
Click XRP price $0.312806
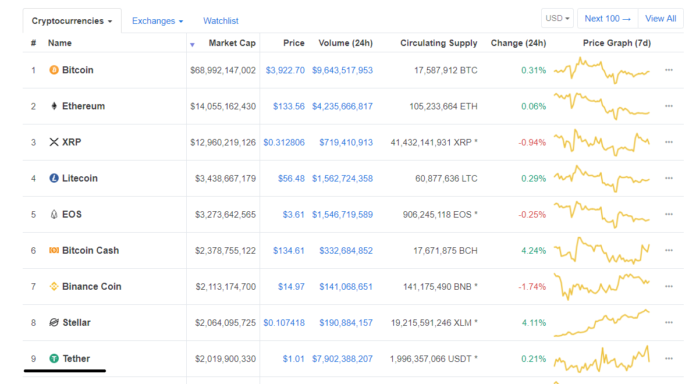pyautogui.click(x=284, y=143)
